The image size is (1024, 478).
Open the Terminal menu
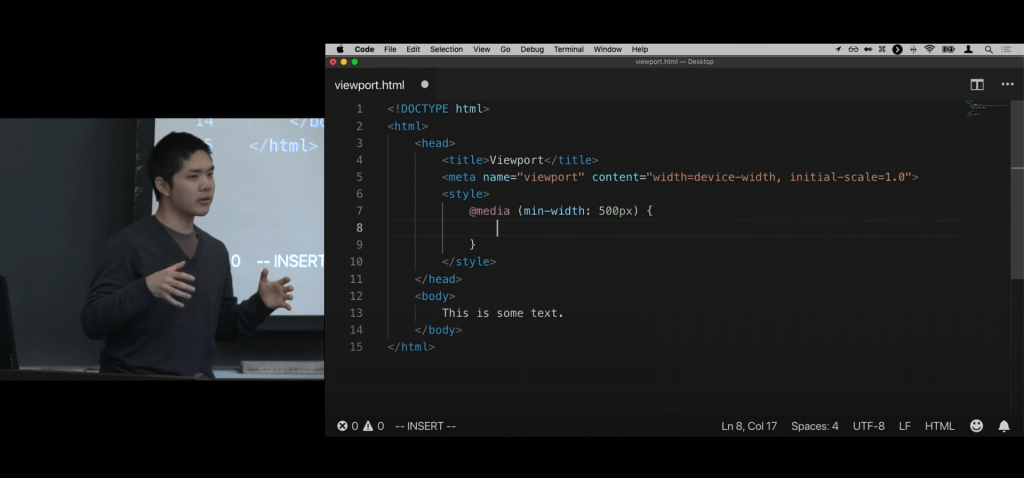click(568, 49)
